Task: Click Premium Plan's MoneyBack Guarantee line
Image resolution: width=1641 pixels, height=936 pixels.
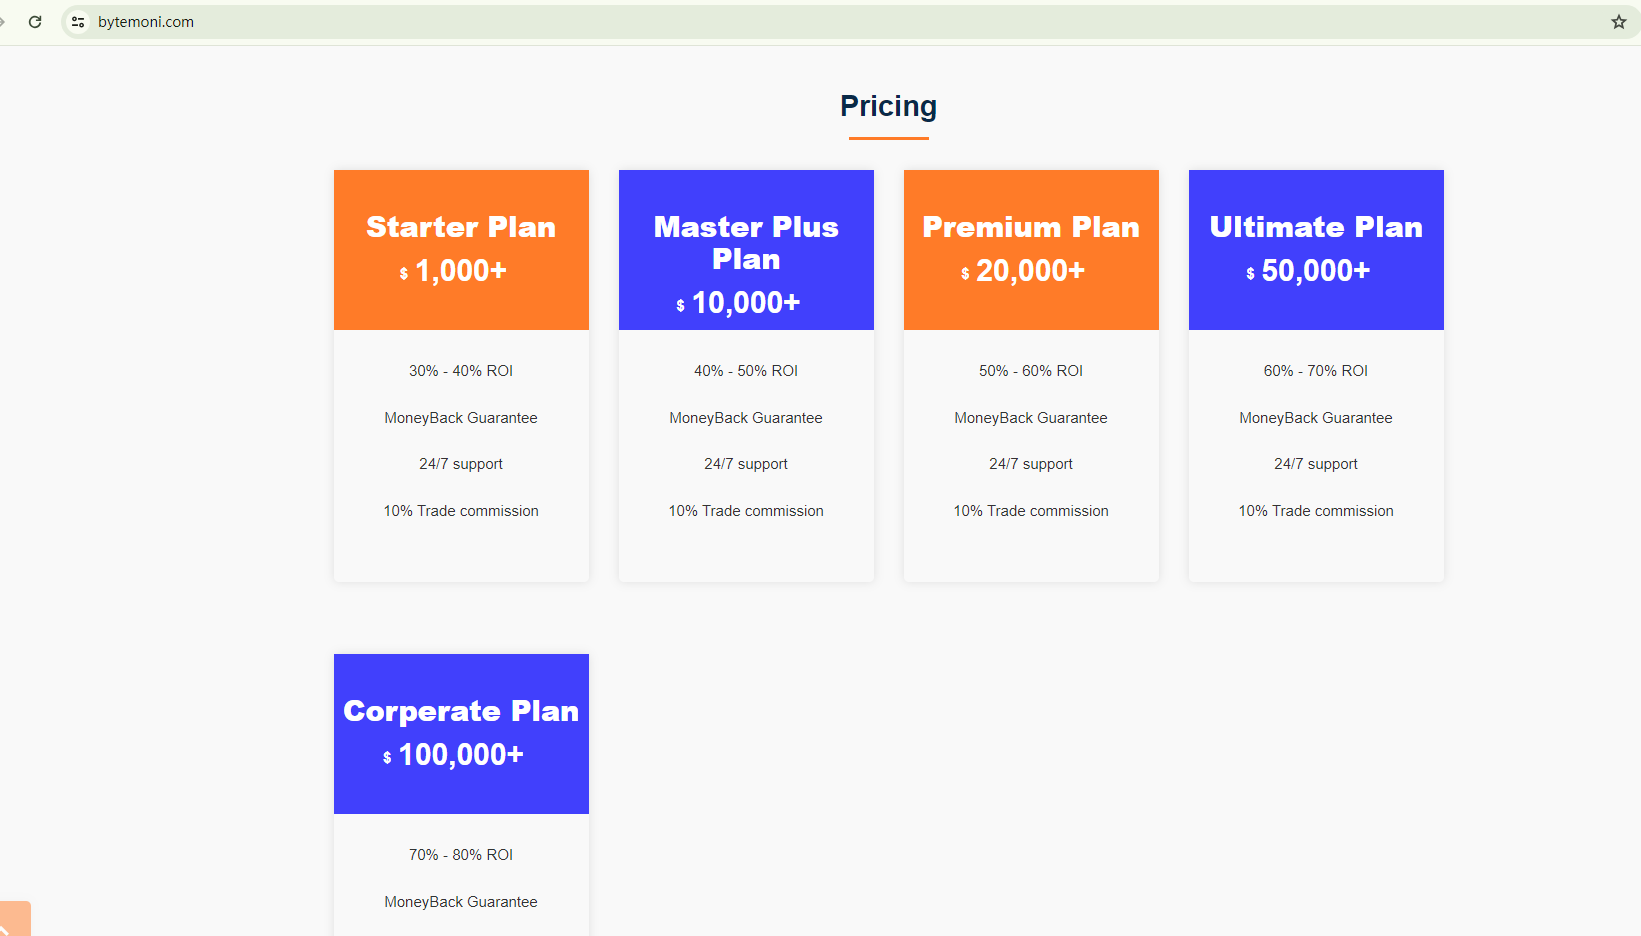Action: (1031, 418)
